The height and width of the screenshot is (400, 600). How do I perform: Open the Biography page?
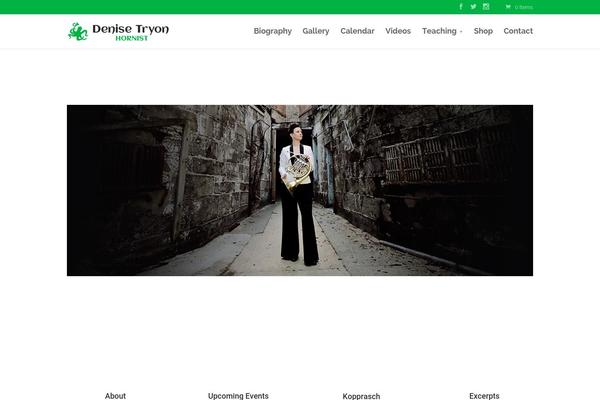(x=272, y=31)
